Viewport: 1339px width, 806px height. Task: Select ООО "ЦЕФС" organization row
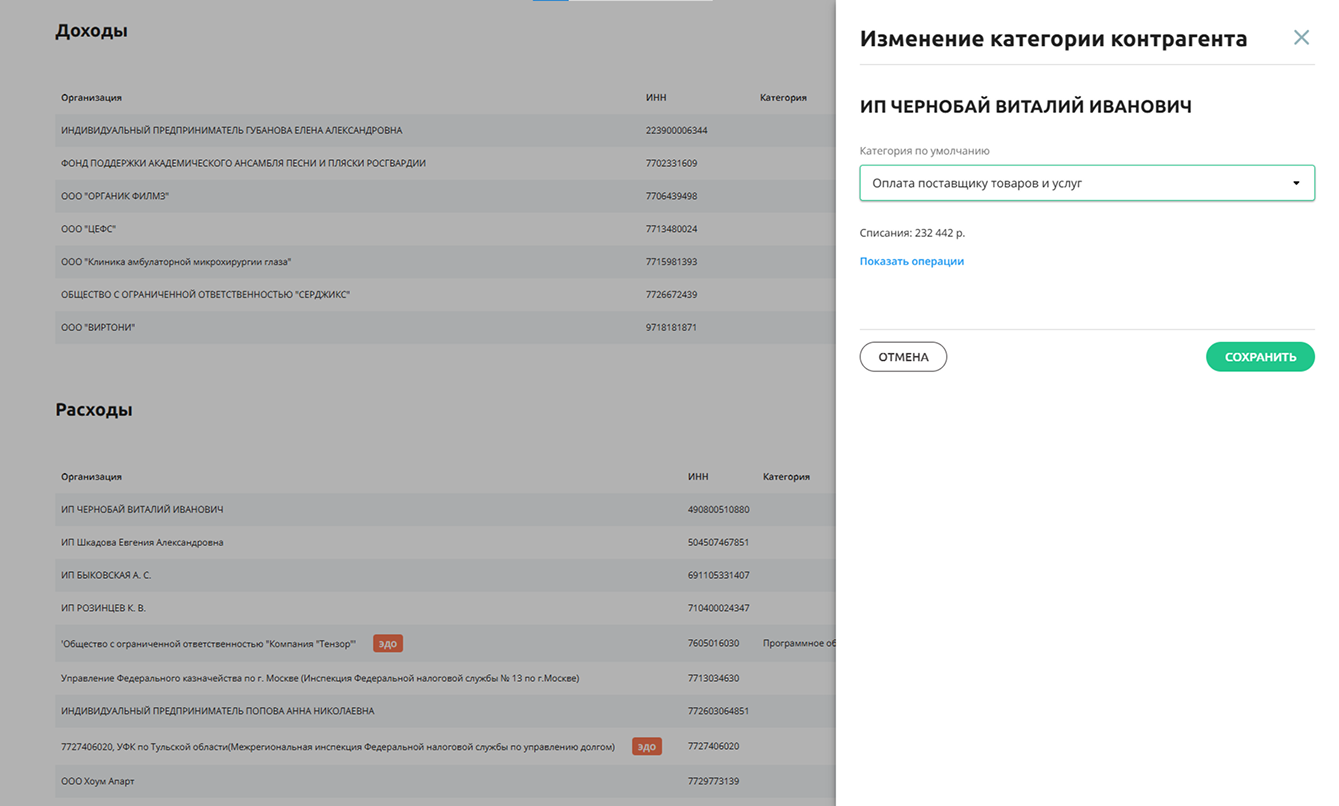(x=445, y=229)
